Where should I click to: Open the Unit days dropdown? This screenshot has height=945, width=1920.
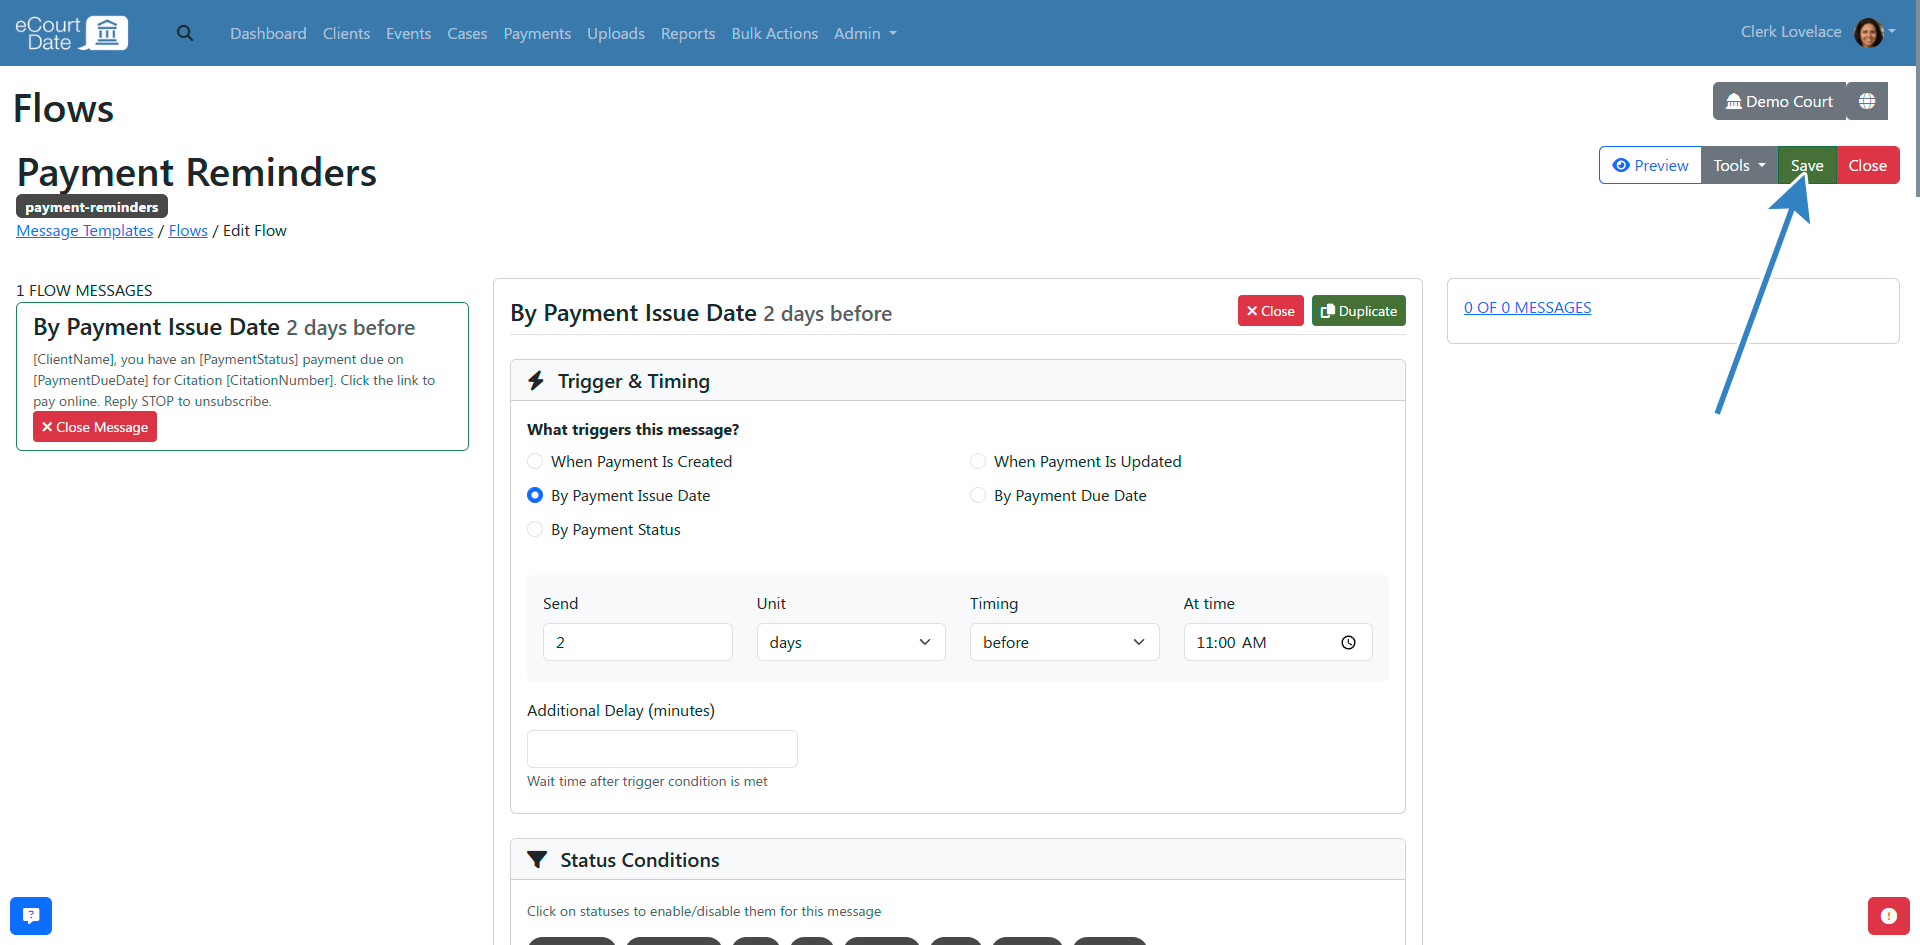click(851, 642)
